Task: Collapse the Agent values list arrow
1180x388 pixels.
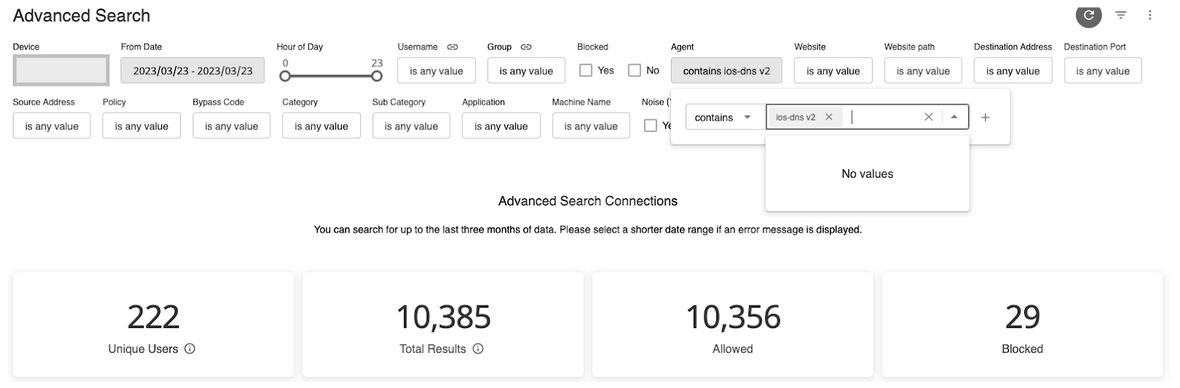Action: [954, 117]
